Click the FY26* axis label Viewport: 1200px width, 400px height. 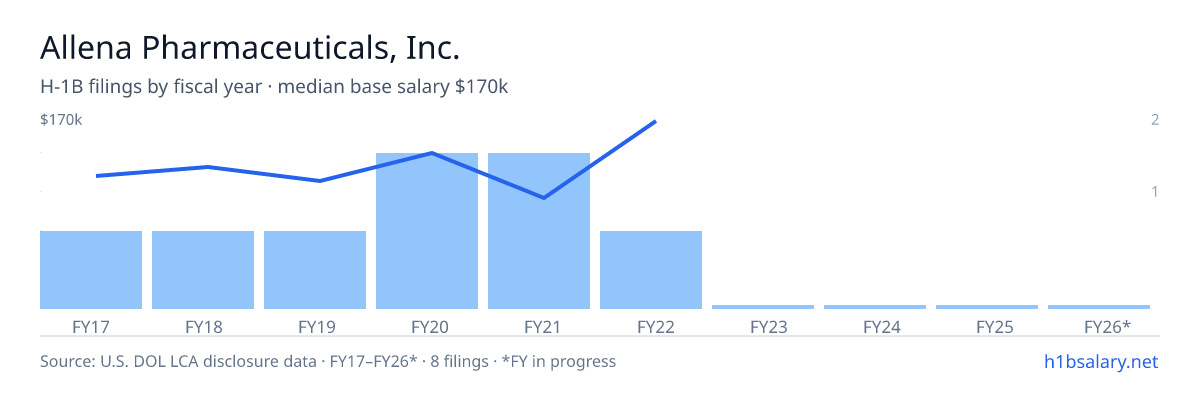click(x=1107, y=326)
